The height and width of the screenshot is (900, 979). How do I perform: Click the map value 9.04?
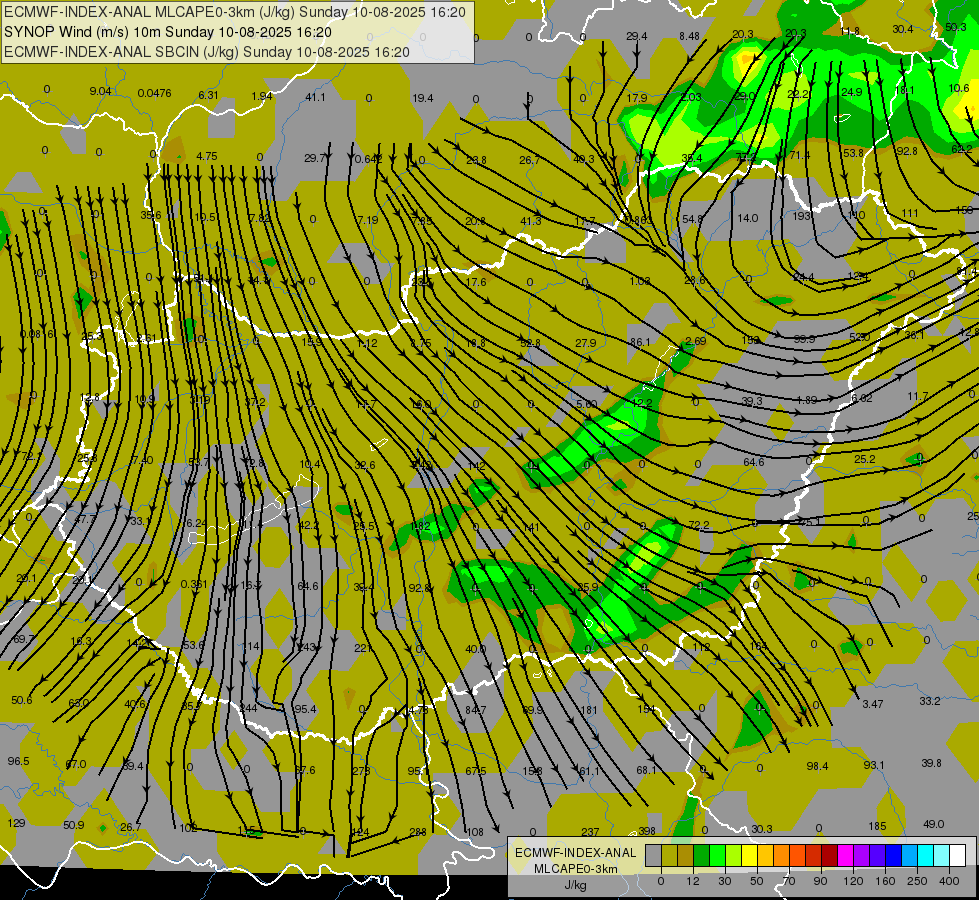[x=101, y=91]
